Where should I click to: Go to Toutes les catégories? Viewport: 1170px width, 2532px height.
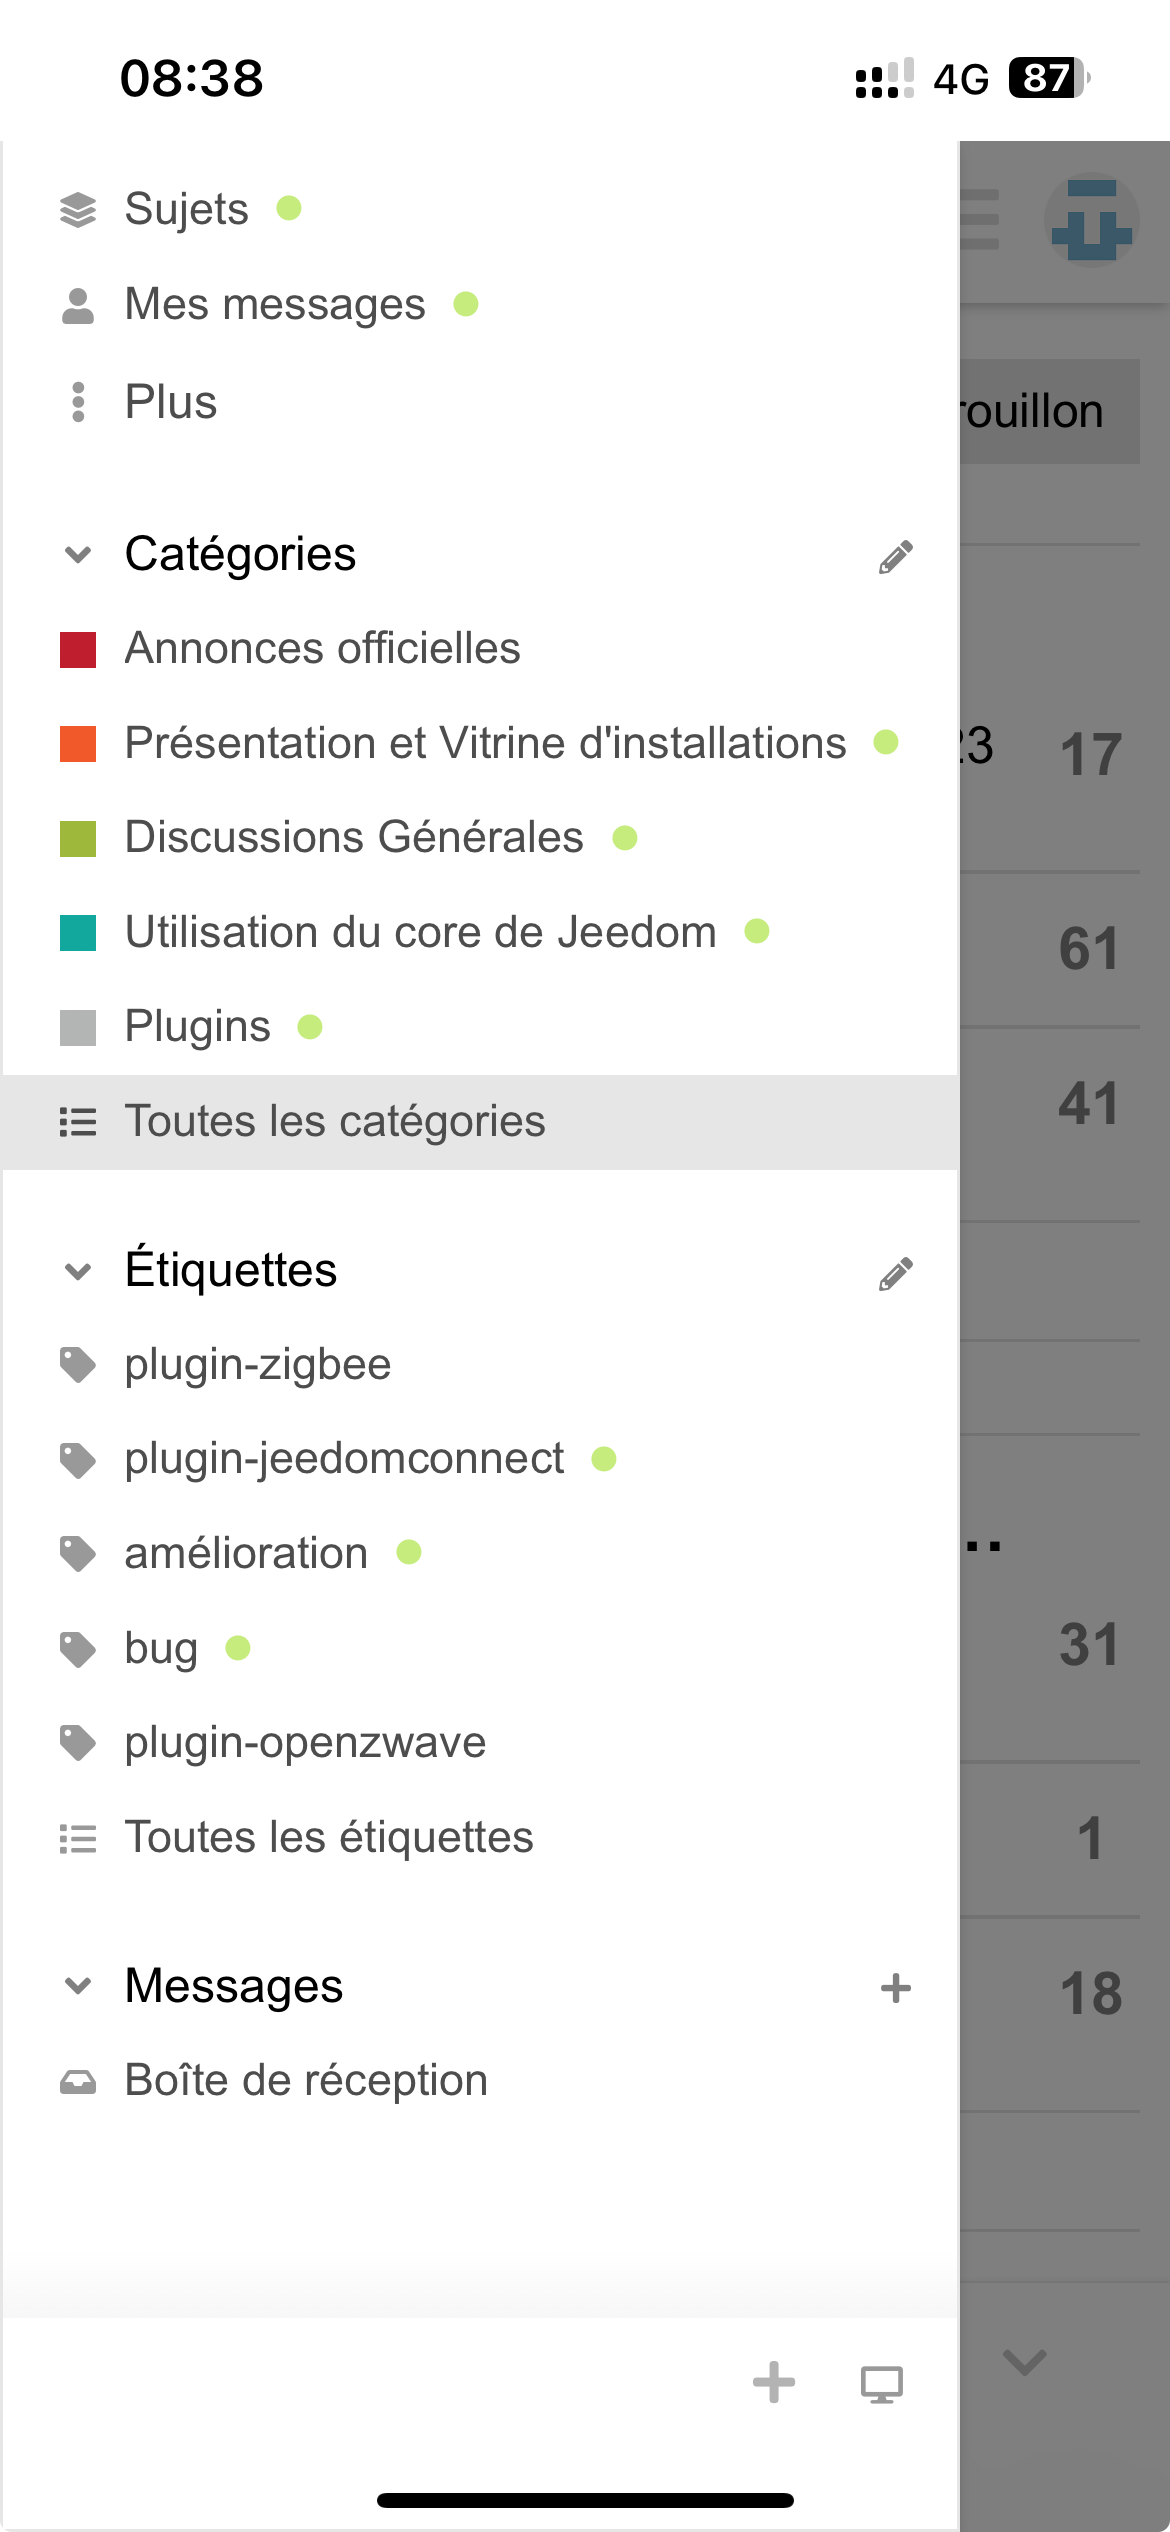[x=334, y=1121]
